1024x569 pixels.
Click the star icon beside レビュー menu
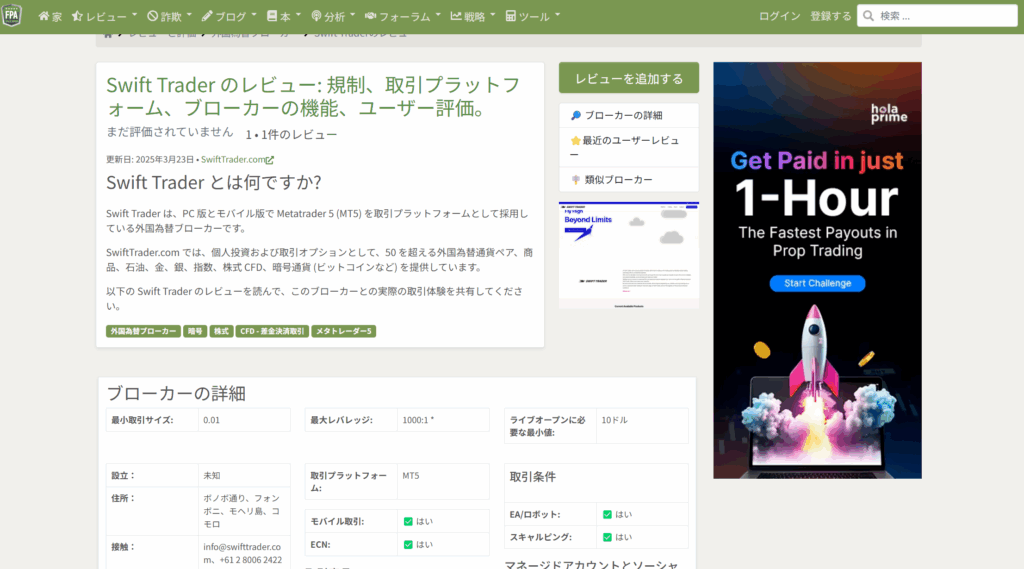(77, 16)
